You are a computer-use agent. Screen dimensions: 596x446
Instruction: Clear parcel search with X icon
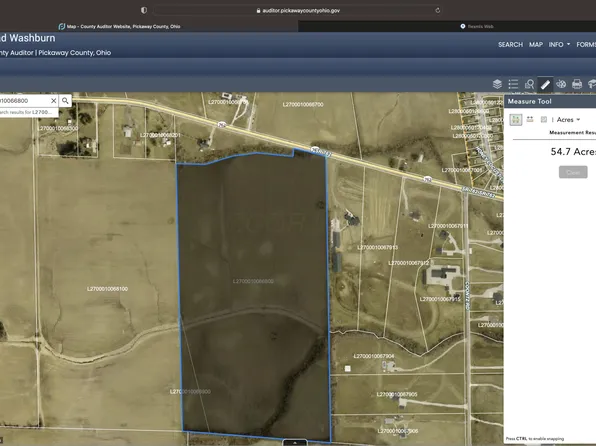click(54, 101)
